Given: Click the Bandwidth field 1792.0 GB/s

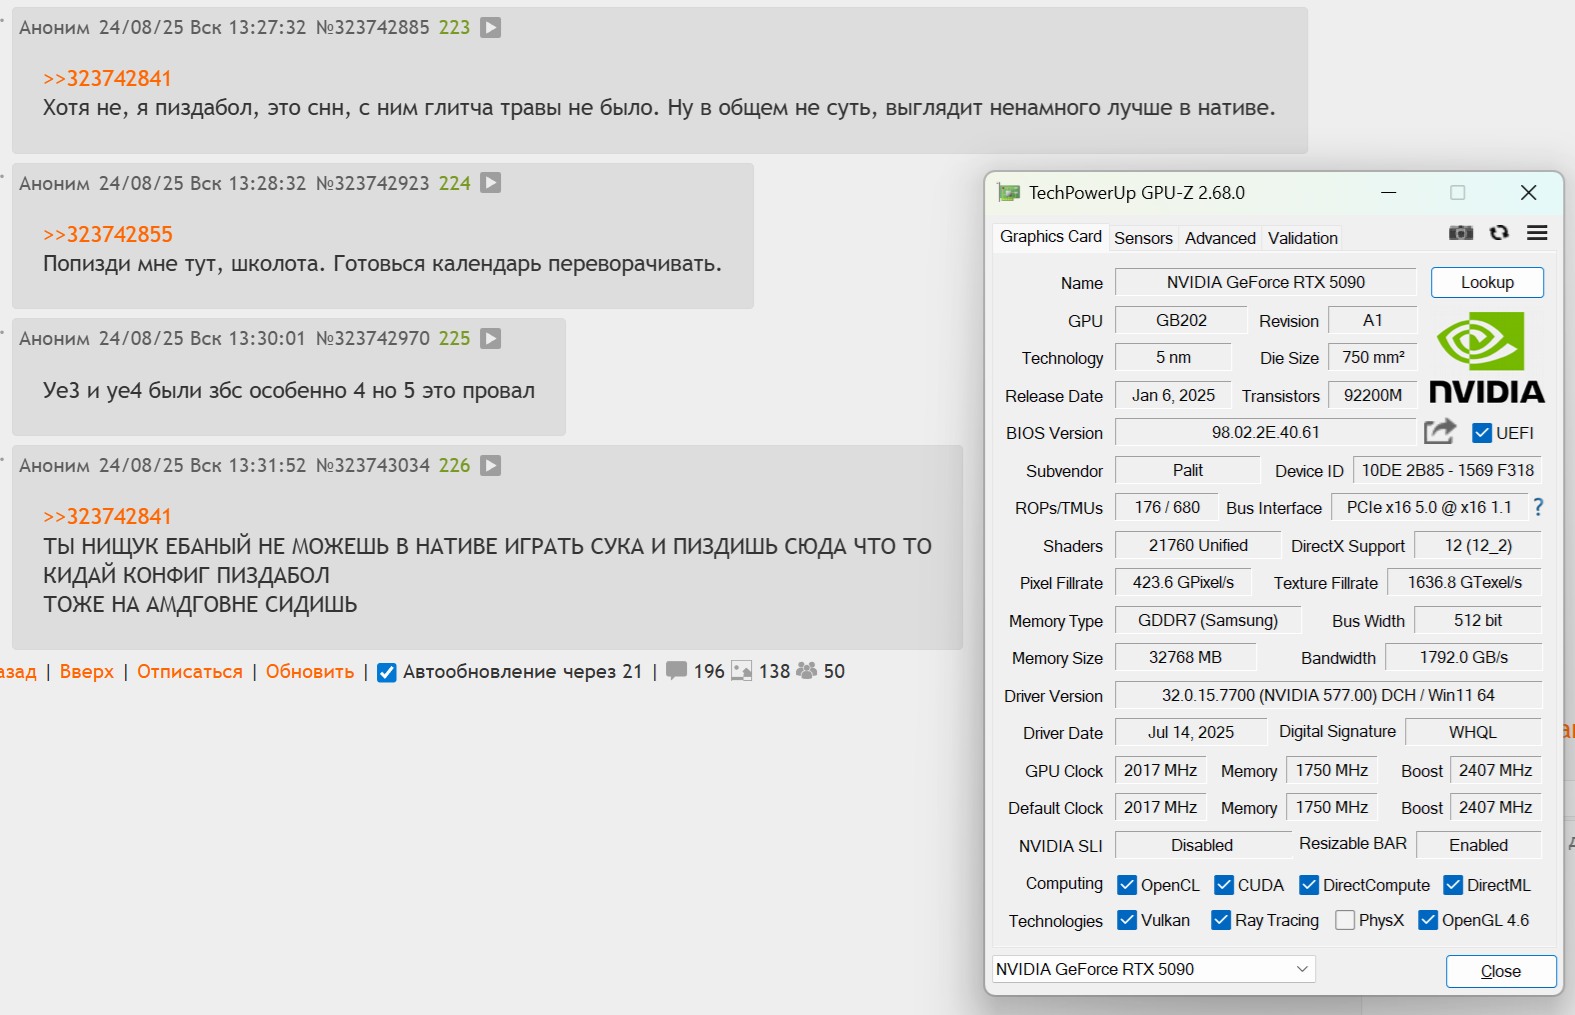Looking at the screenshot, I should tap(1464, 657).
